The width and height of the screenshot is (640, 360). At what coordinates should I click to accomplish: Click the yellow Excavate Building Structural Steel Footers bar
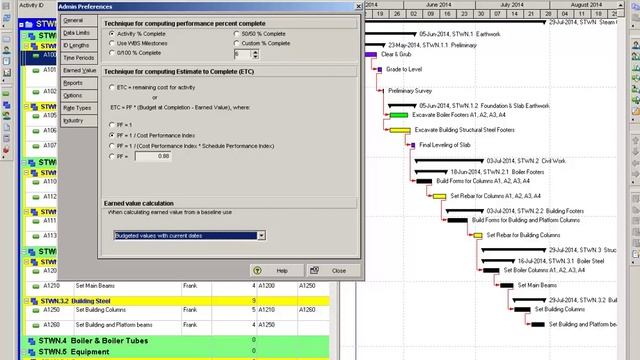pos(400,130)
